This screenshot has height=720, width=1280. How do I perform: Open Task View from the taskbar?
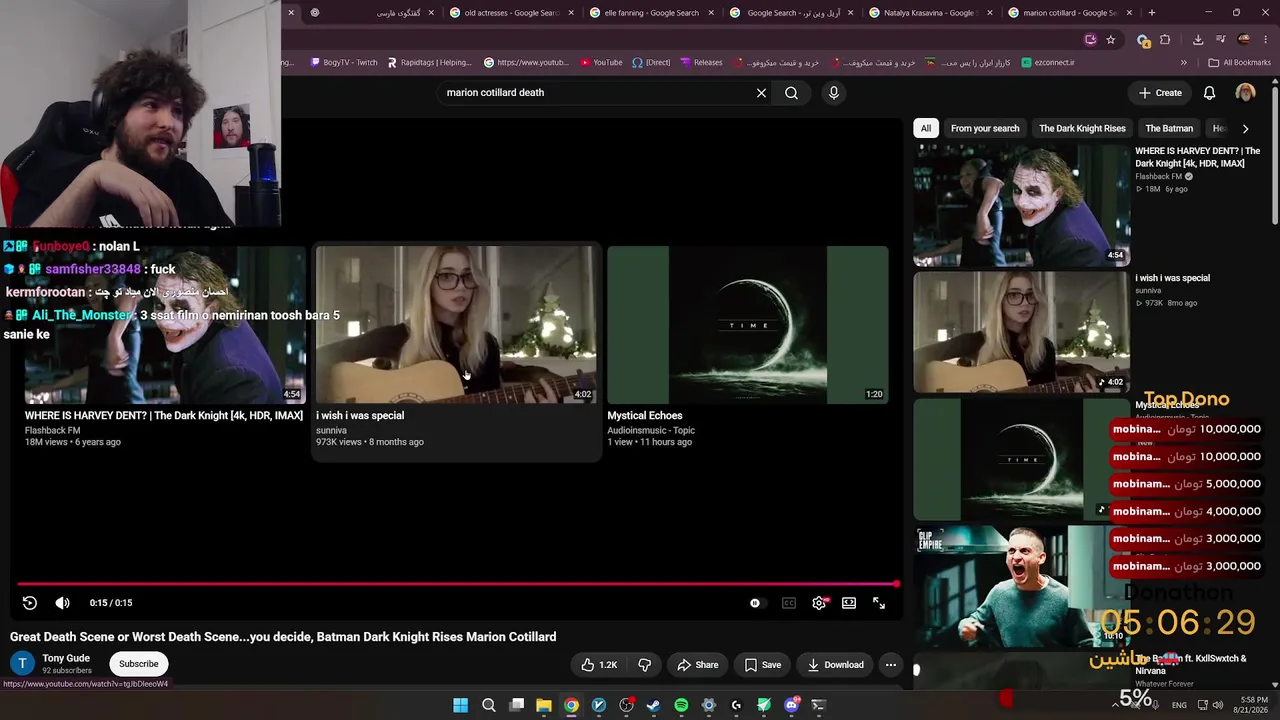(x=517, y=705)
